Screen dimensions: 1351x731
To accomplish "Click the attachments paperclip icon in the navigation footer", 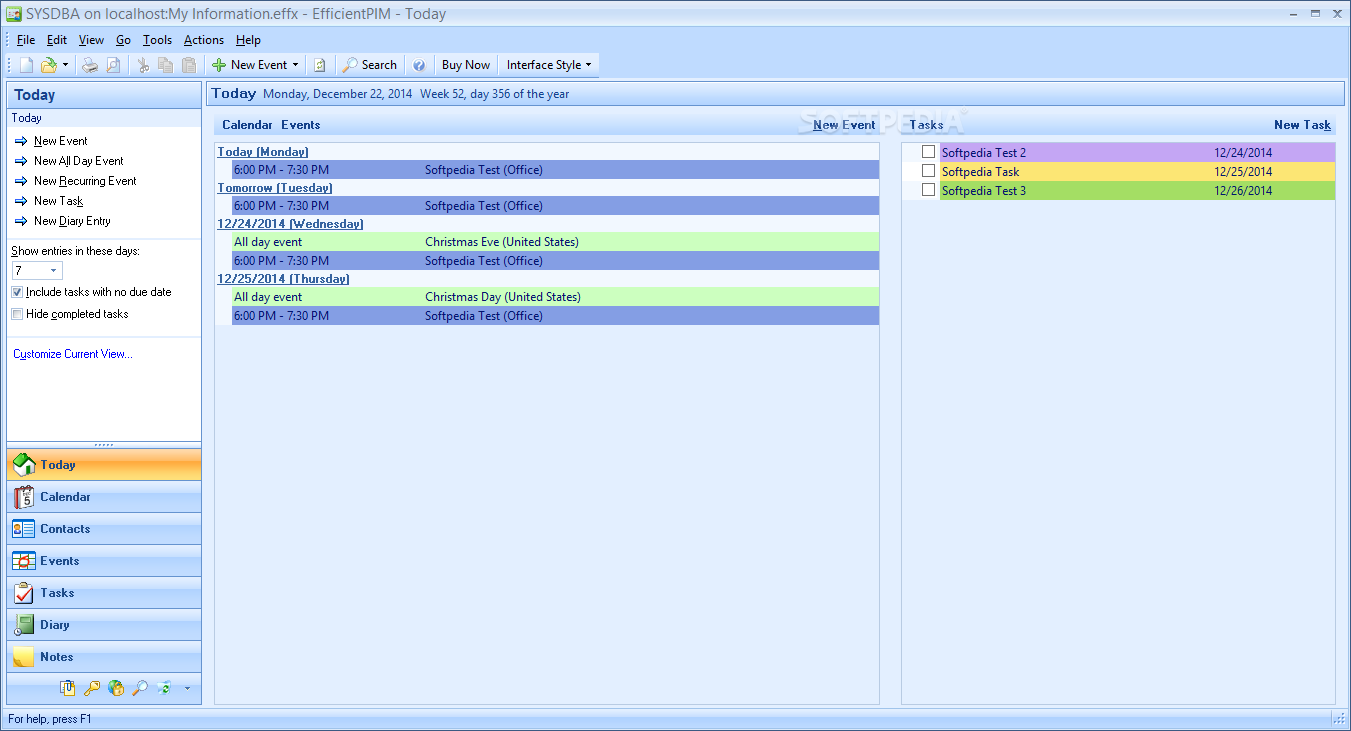I will coord(68,688).
